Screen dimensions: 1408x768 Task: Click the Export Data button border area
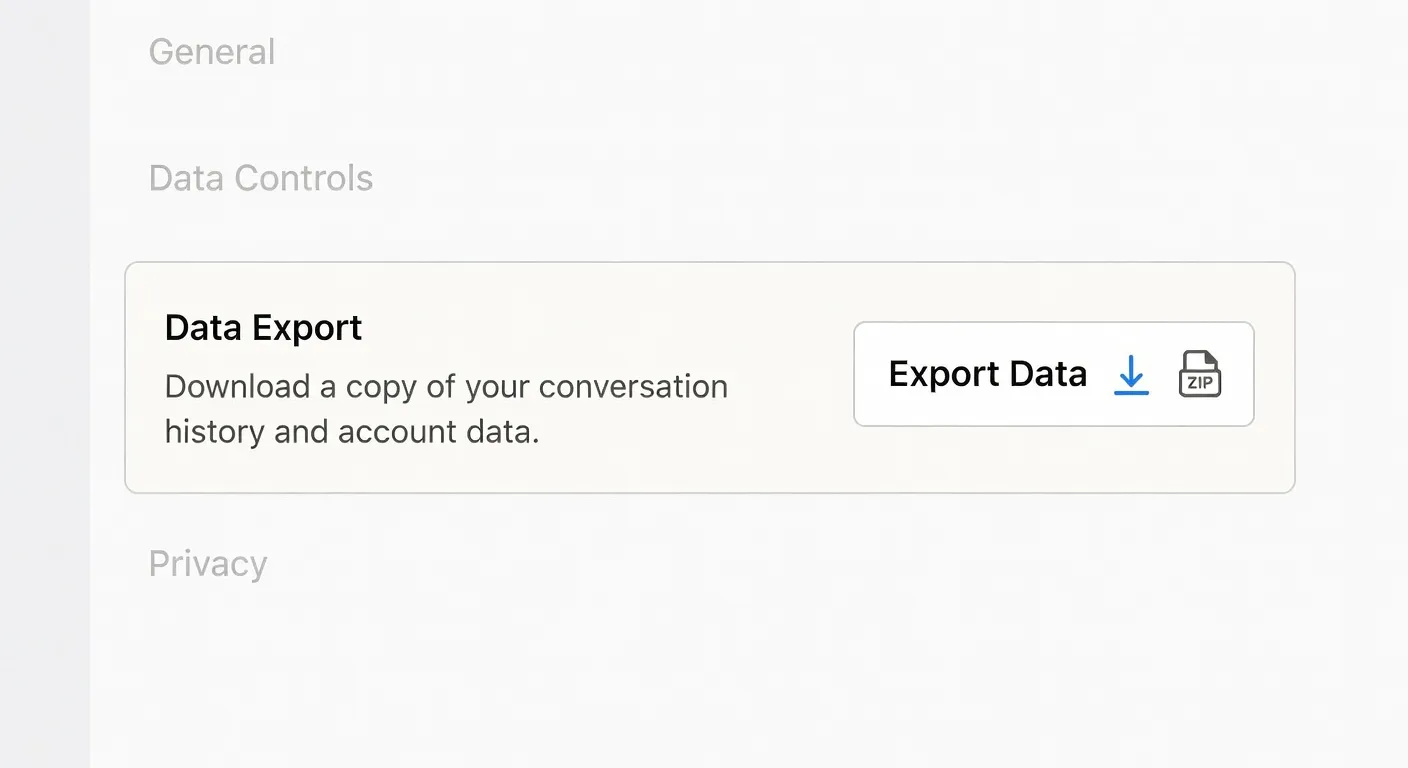pyautogui.click(x=1053, y=324)
